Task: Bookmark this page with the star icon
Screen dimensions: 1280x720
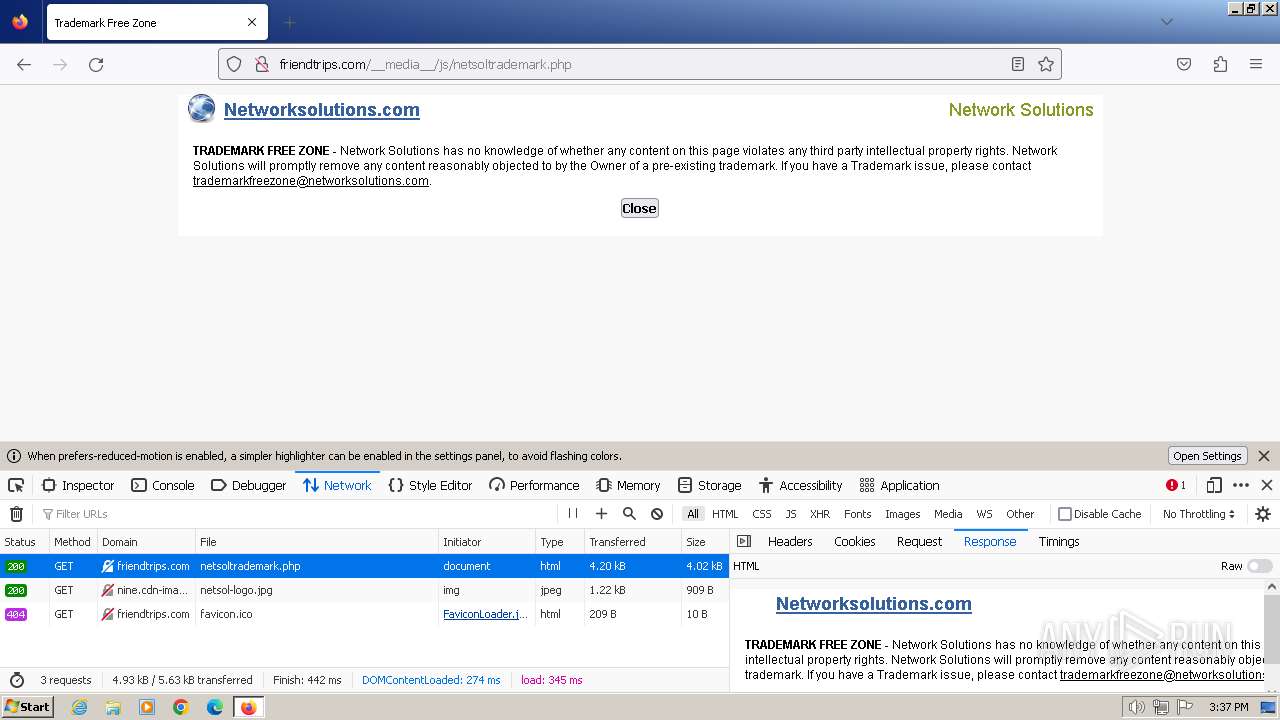Action: click(x=1046, y=64)
